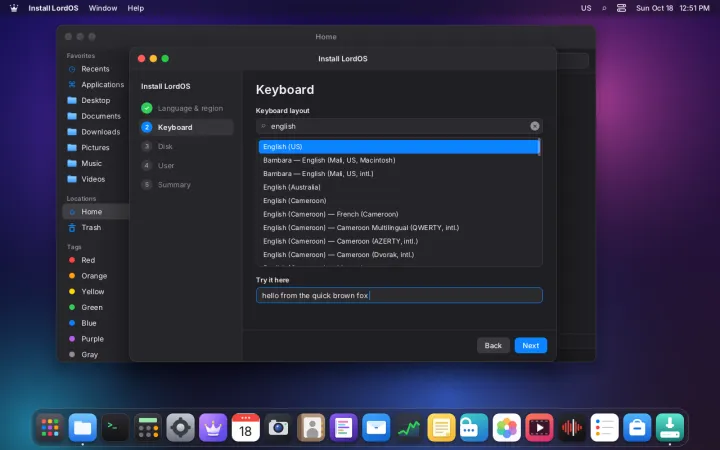
Task: Open Recents in Home window sidebar
Action: coord(95,69)
